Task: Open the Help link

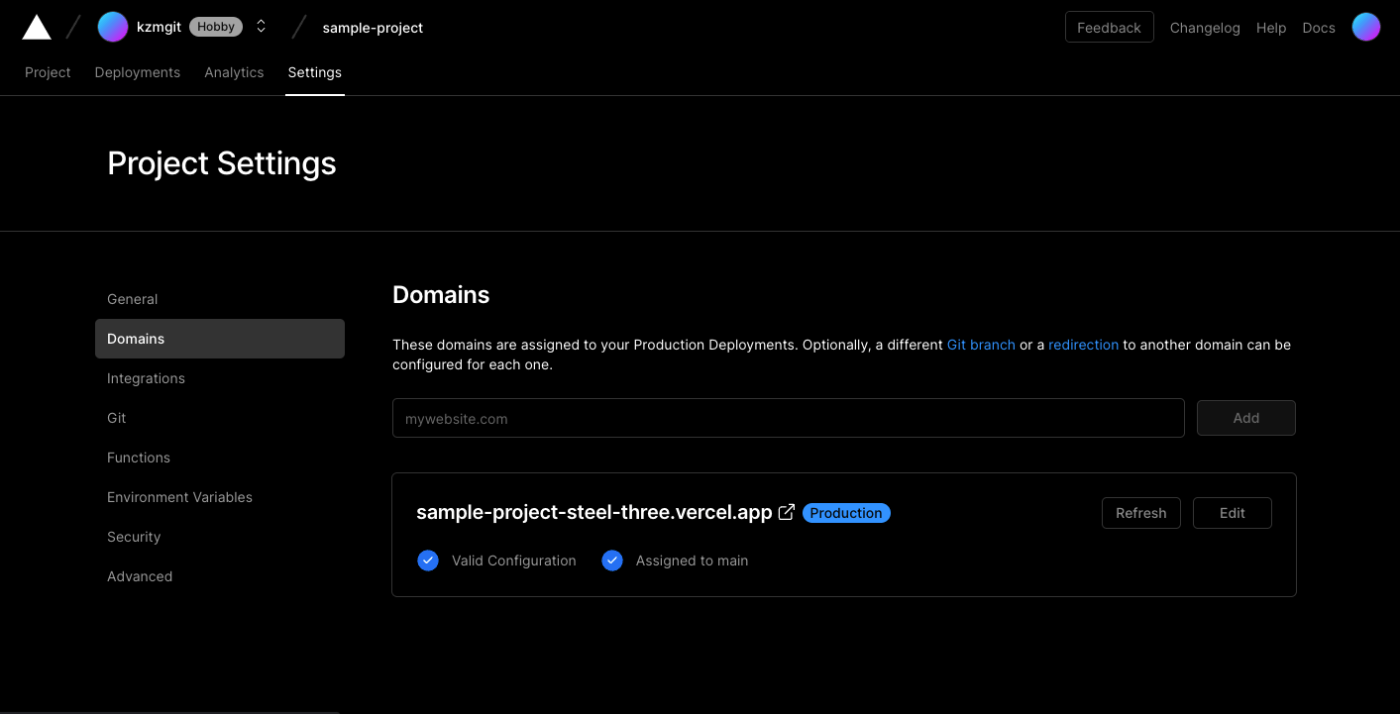Action: pyautogui.click(x=1271, y=28)
